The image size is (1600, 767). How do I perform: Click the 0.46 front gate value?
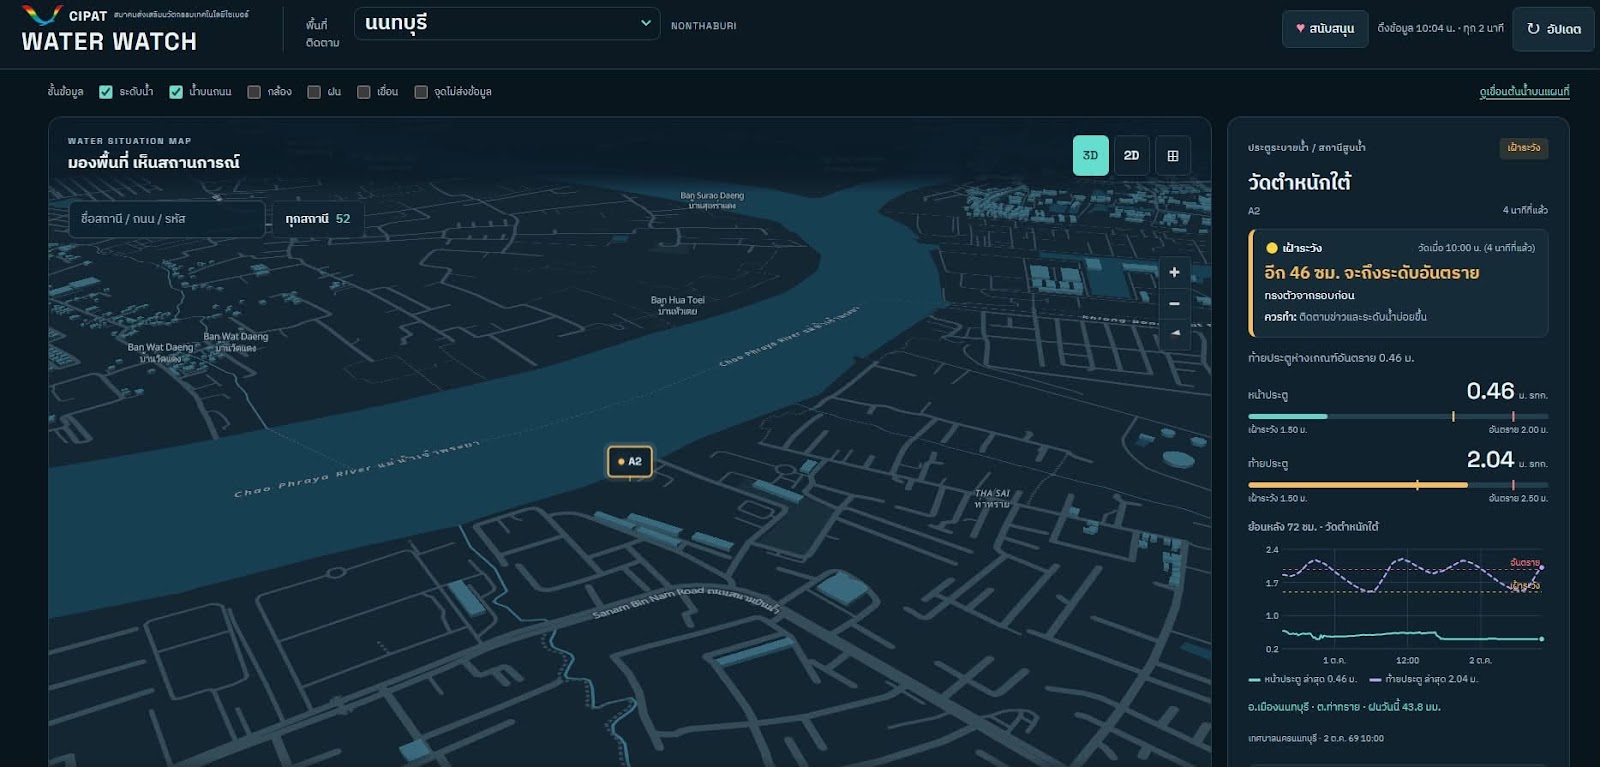coord(1490,391)
